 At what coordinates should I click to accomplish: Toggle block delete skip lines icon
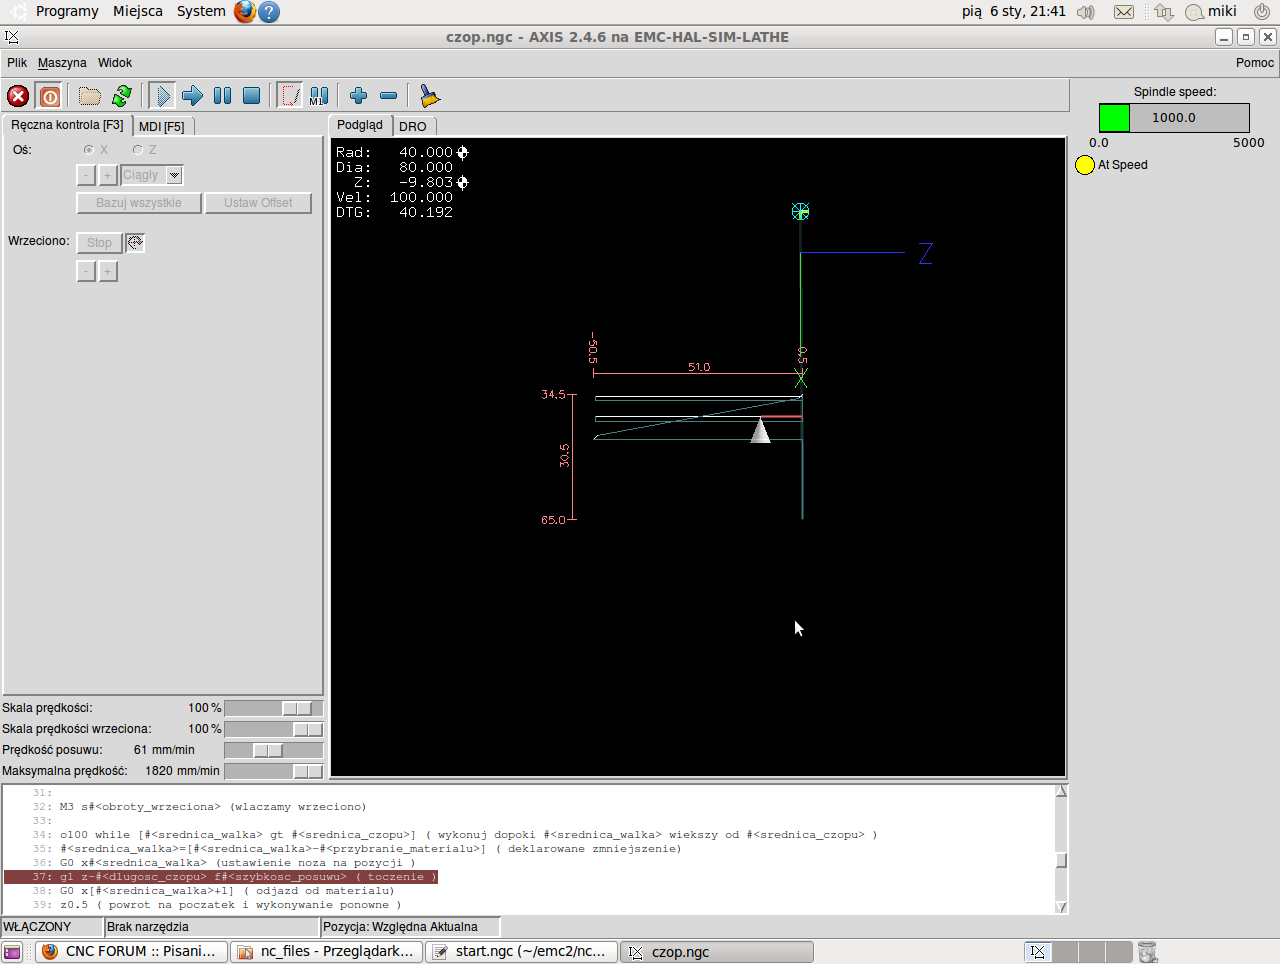[x=290, y=96]
